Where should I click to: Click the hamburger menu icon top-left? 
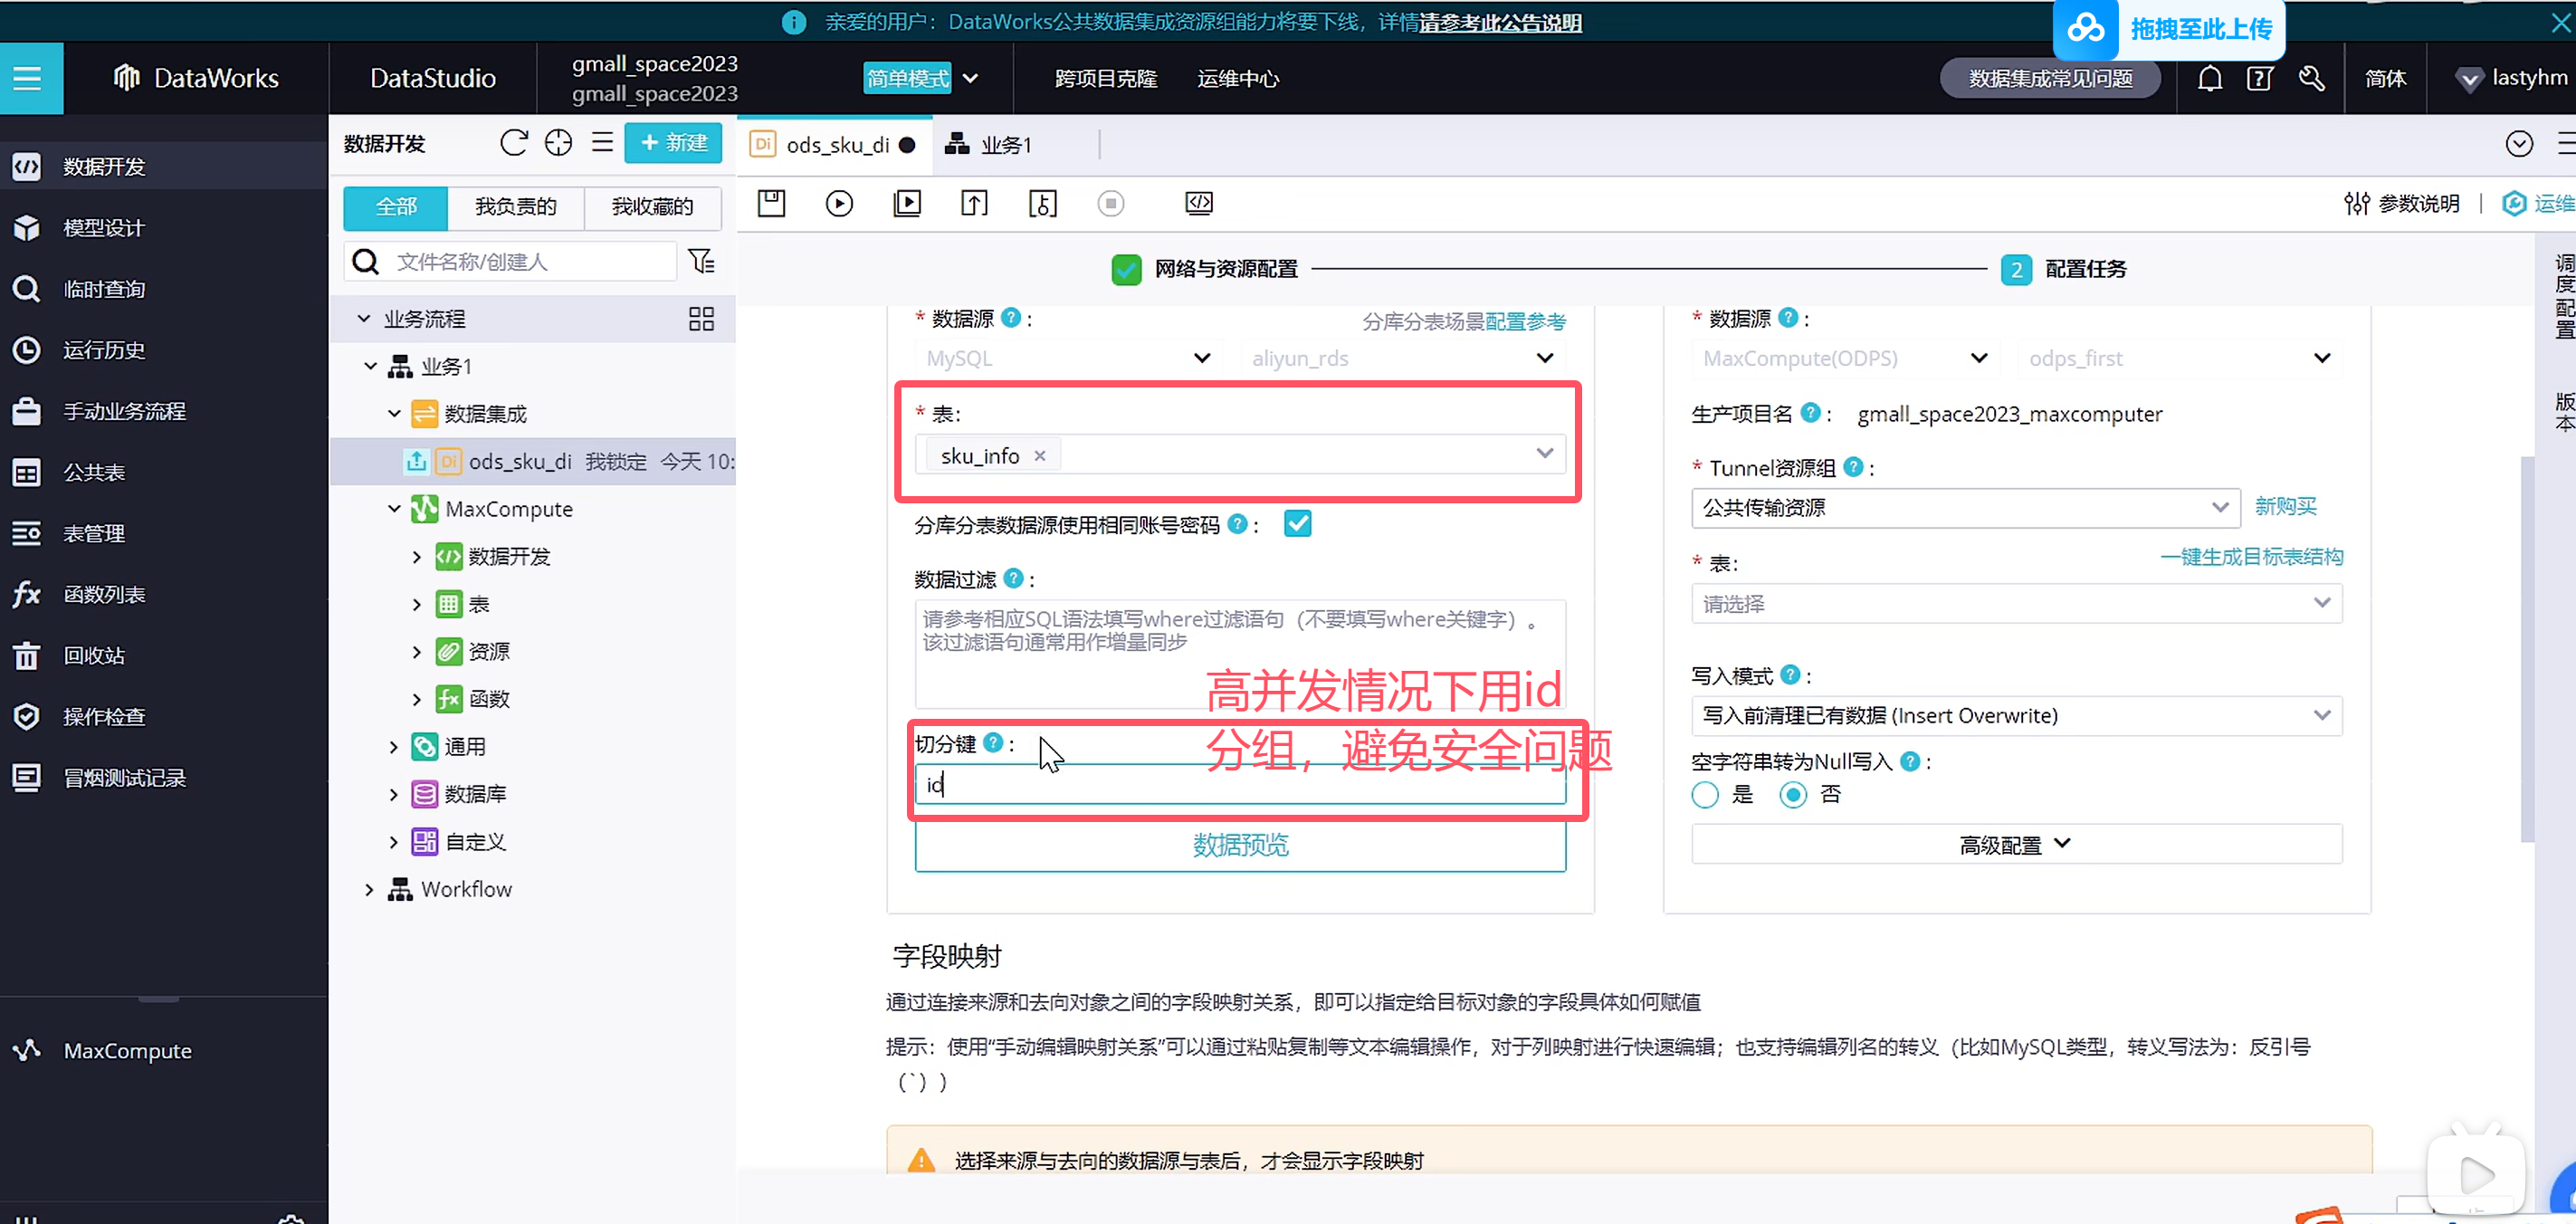click(x=28, y=78)
